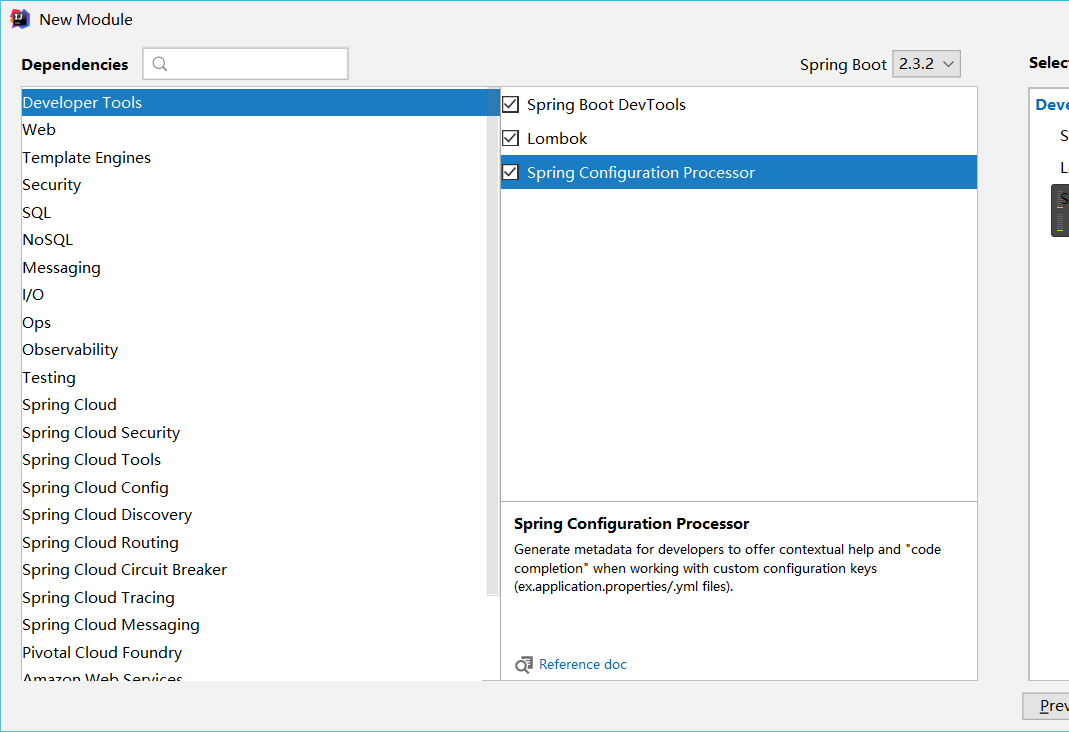The image size is (1069, 732).
Task: Click the Lombok dependency label
Action: (557, 138)
